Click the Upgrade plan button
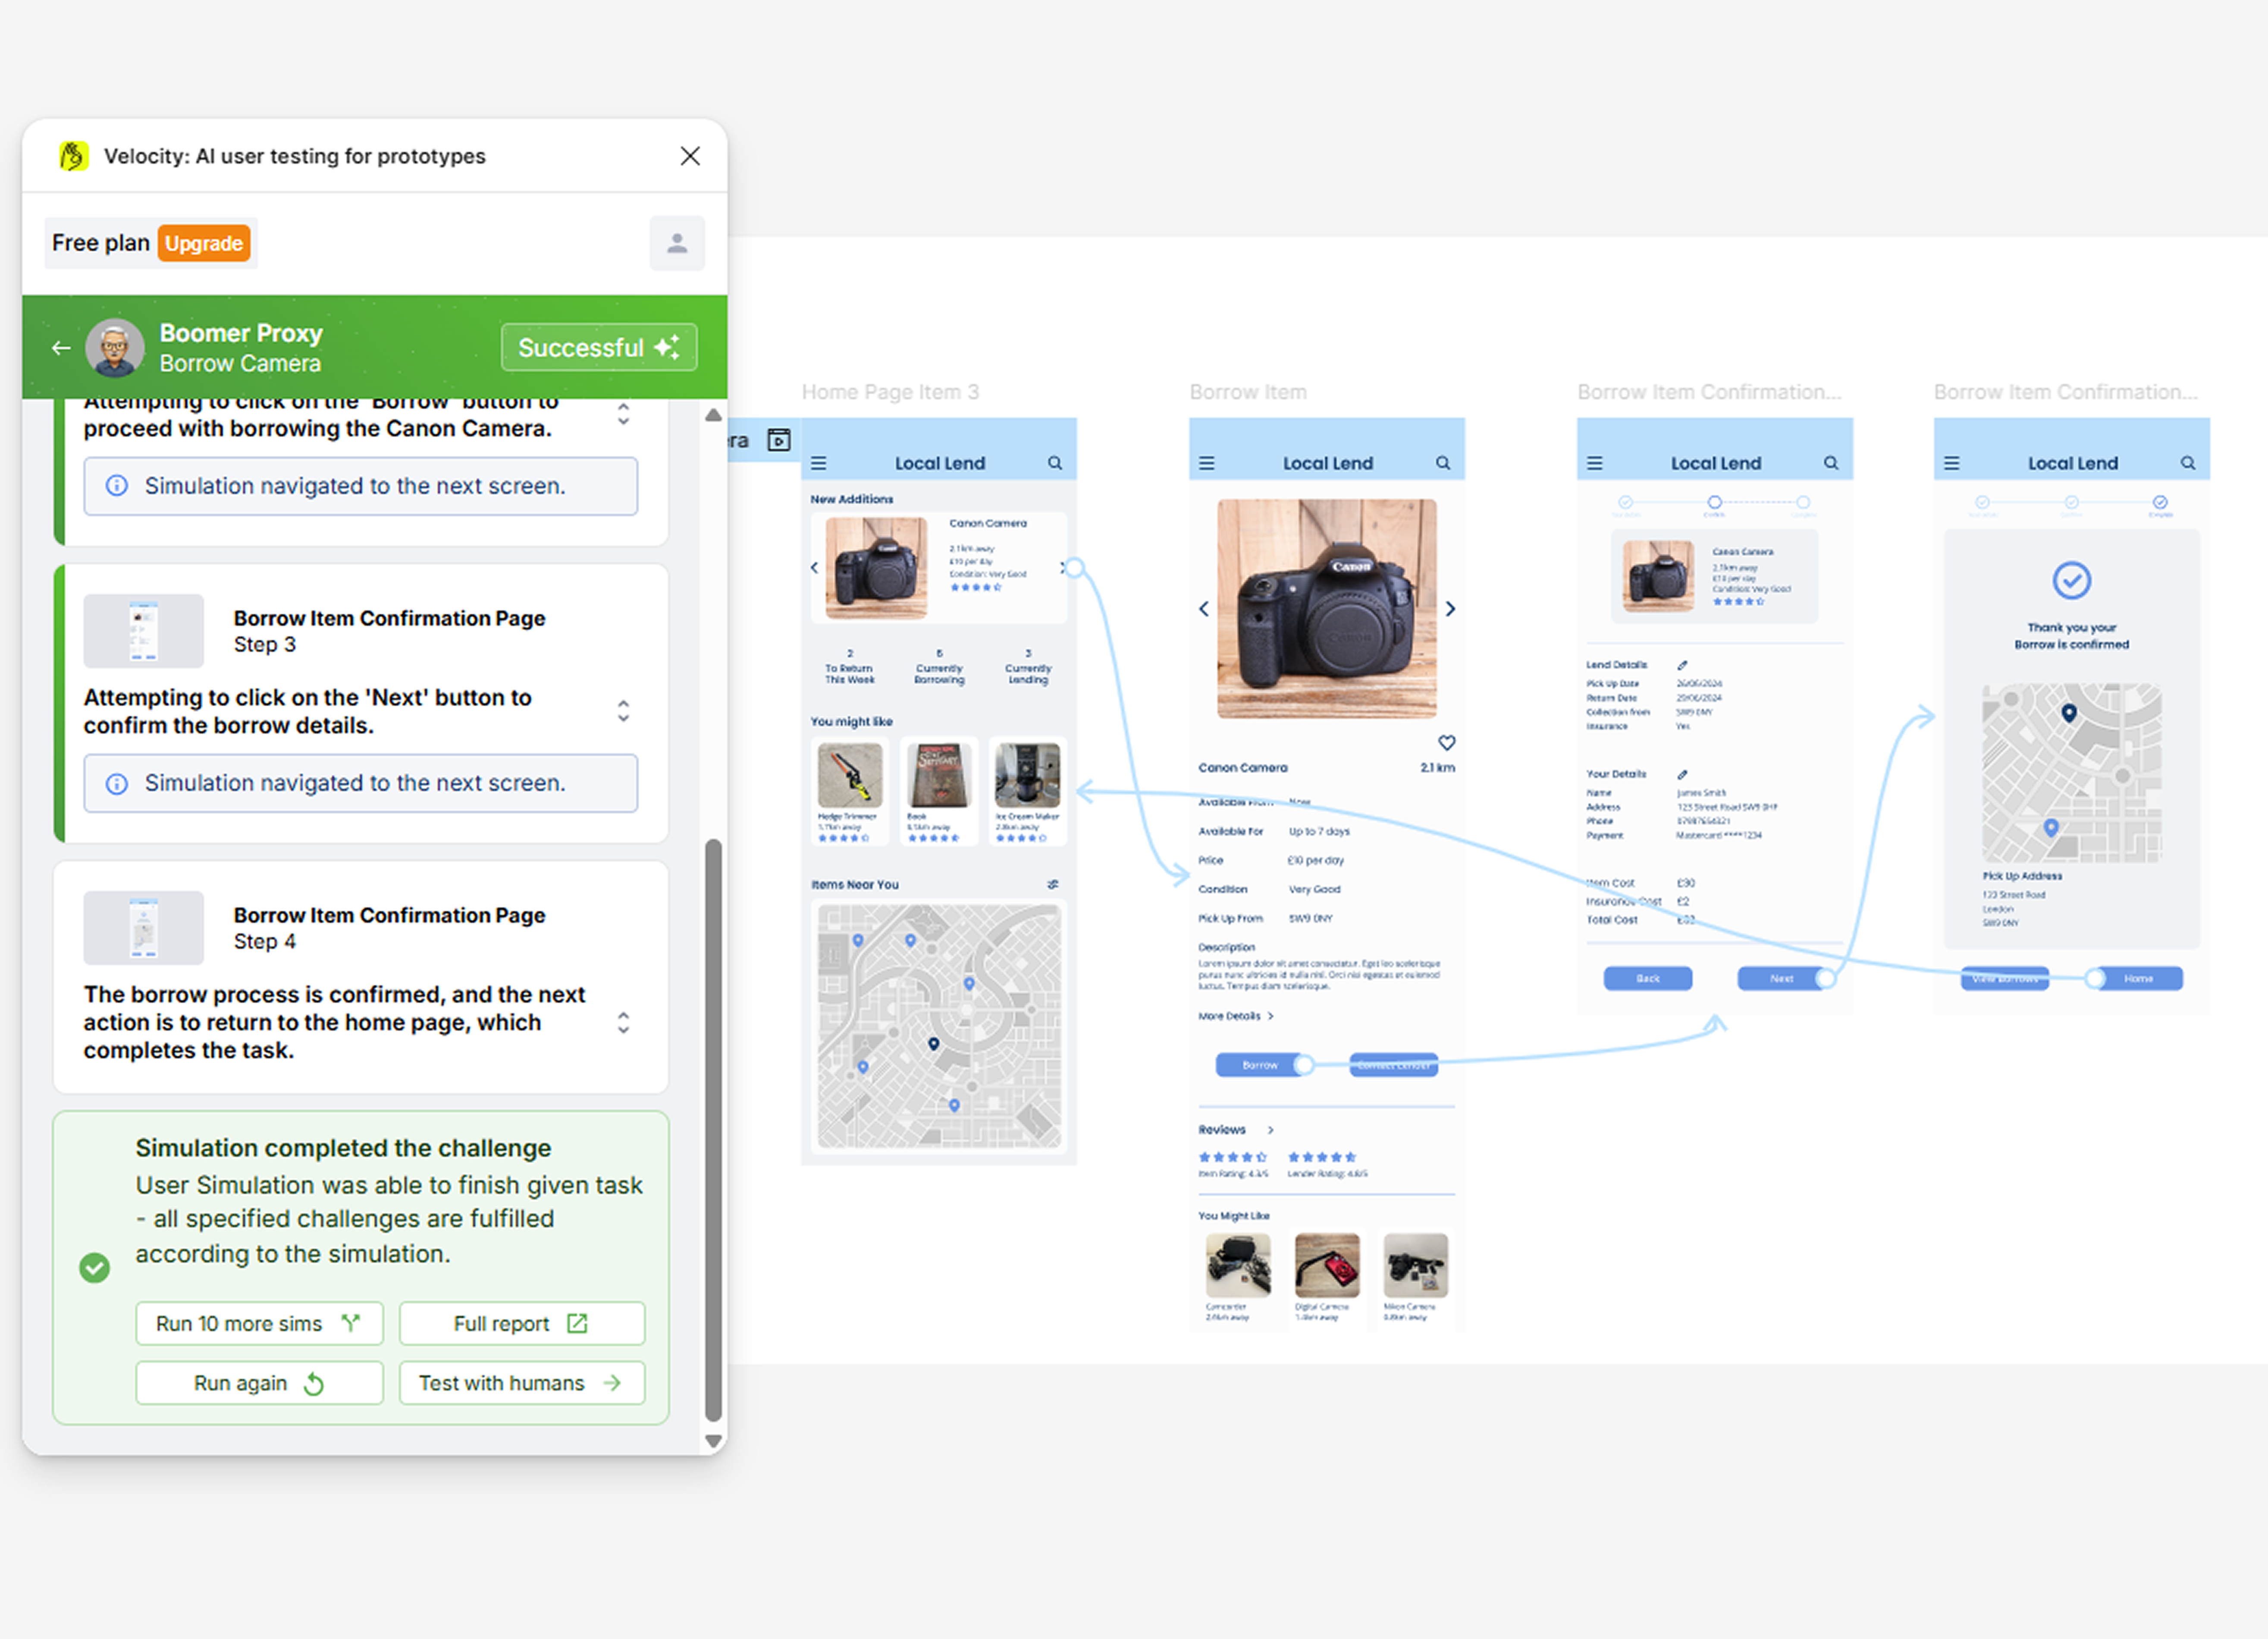The height and width of the screenshot is (1639, 2268). (x=204, y=243)
